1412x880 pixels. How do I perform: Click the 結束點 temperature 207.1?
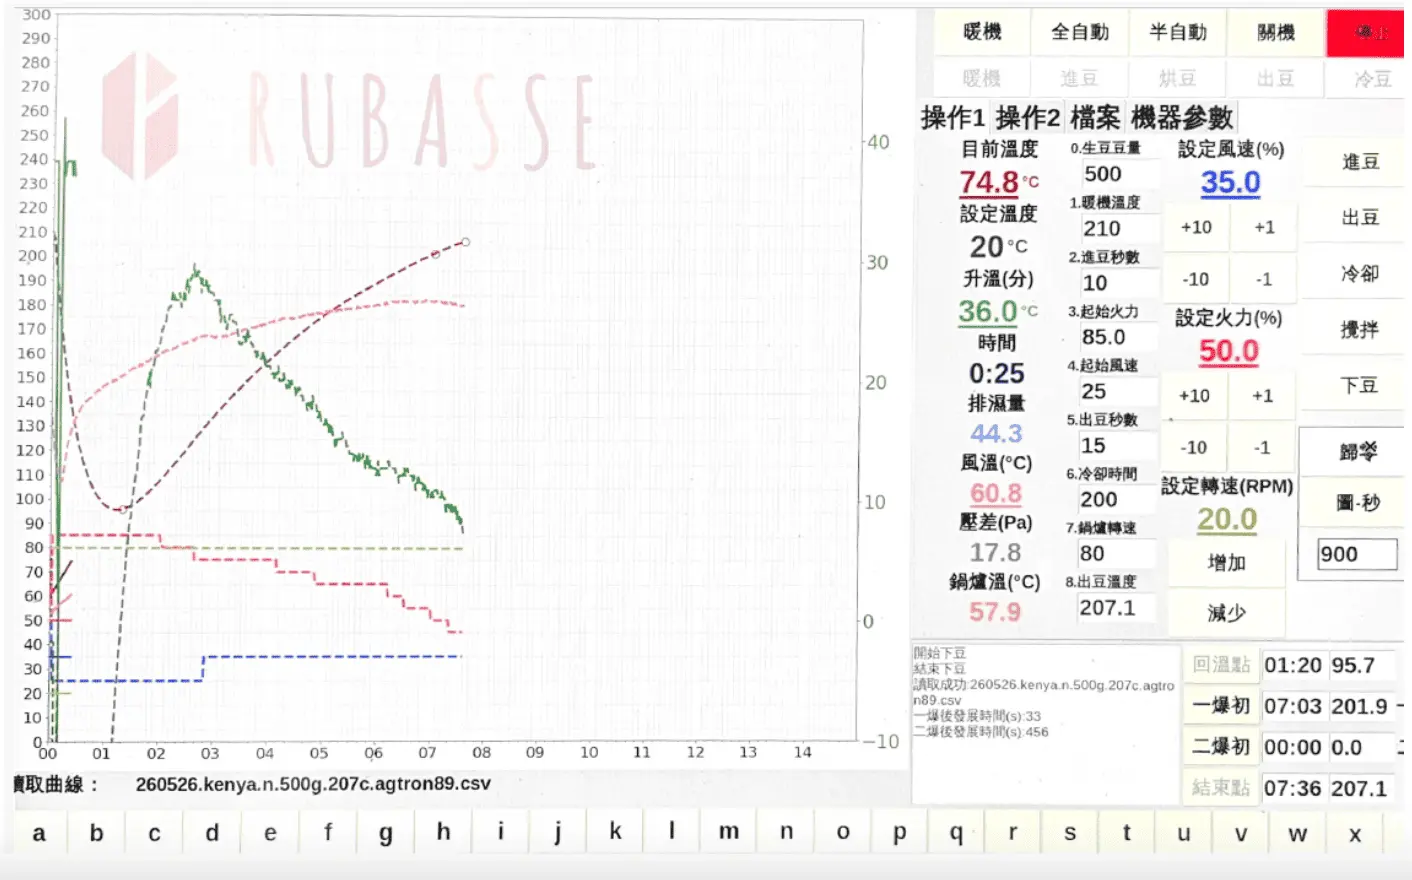(x=1359, y=788)
